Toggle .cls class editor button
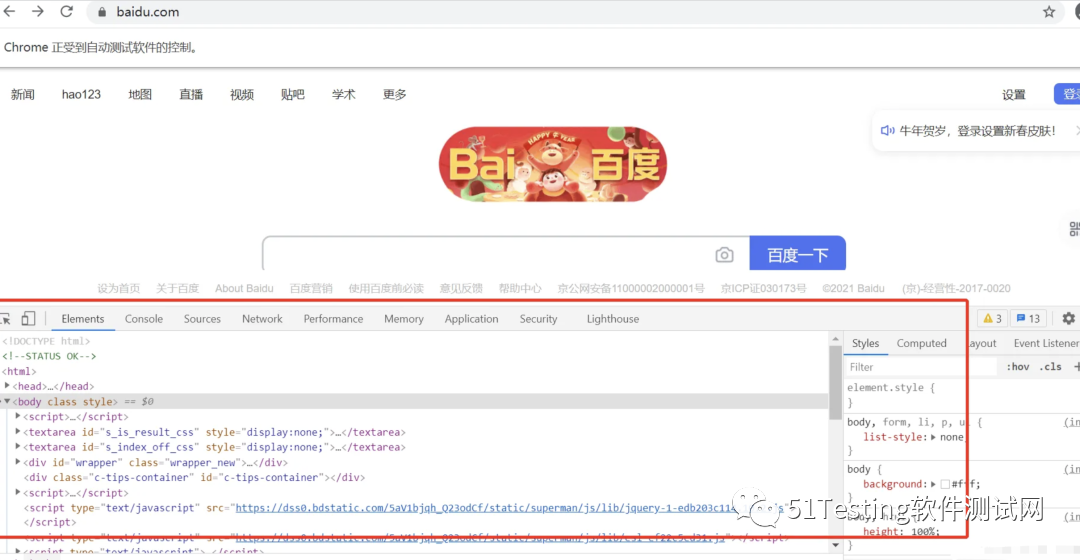This screenshot has height=560, width=1080. pos(1050,367)
